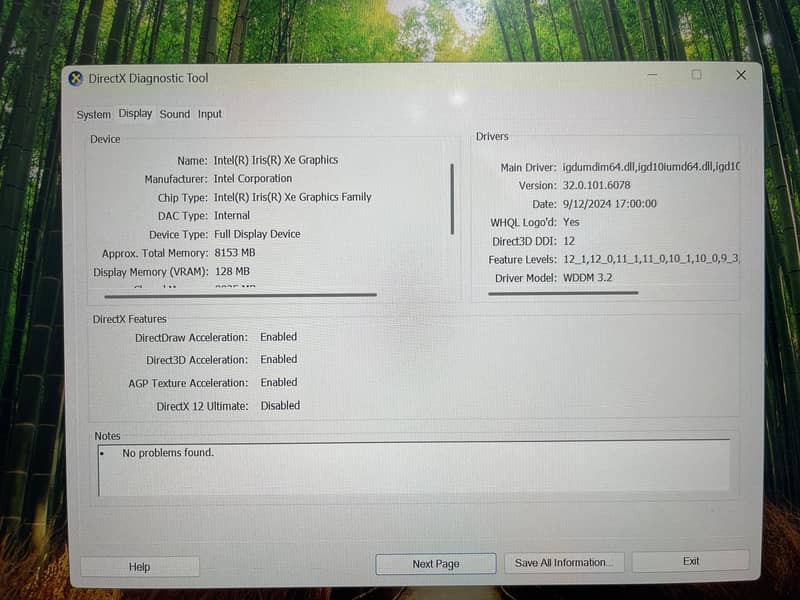Click DirectDraw Acceleration Enabled value
The image size is (800, 600).
[279, 337]
